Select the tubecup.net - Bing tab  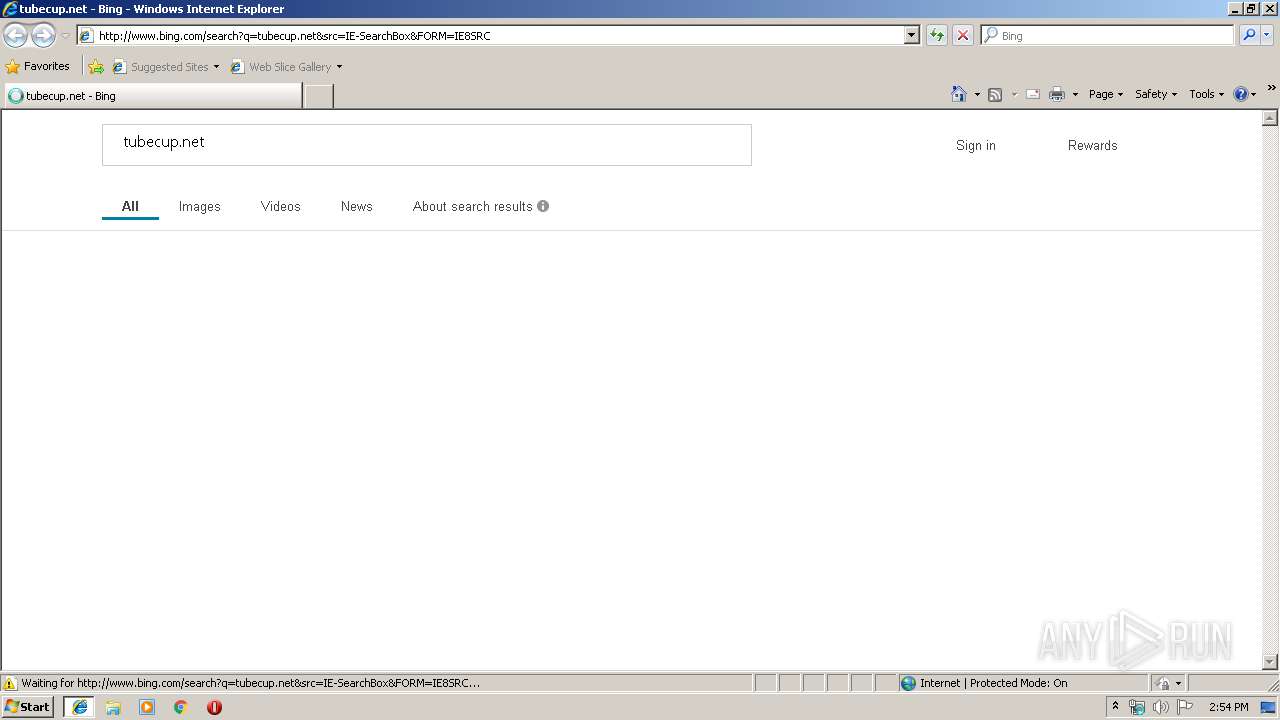click(152, 96)
